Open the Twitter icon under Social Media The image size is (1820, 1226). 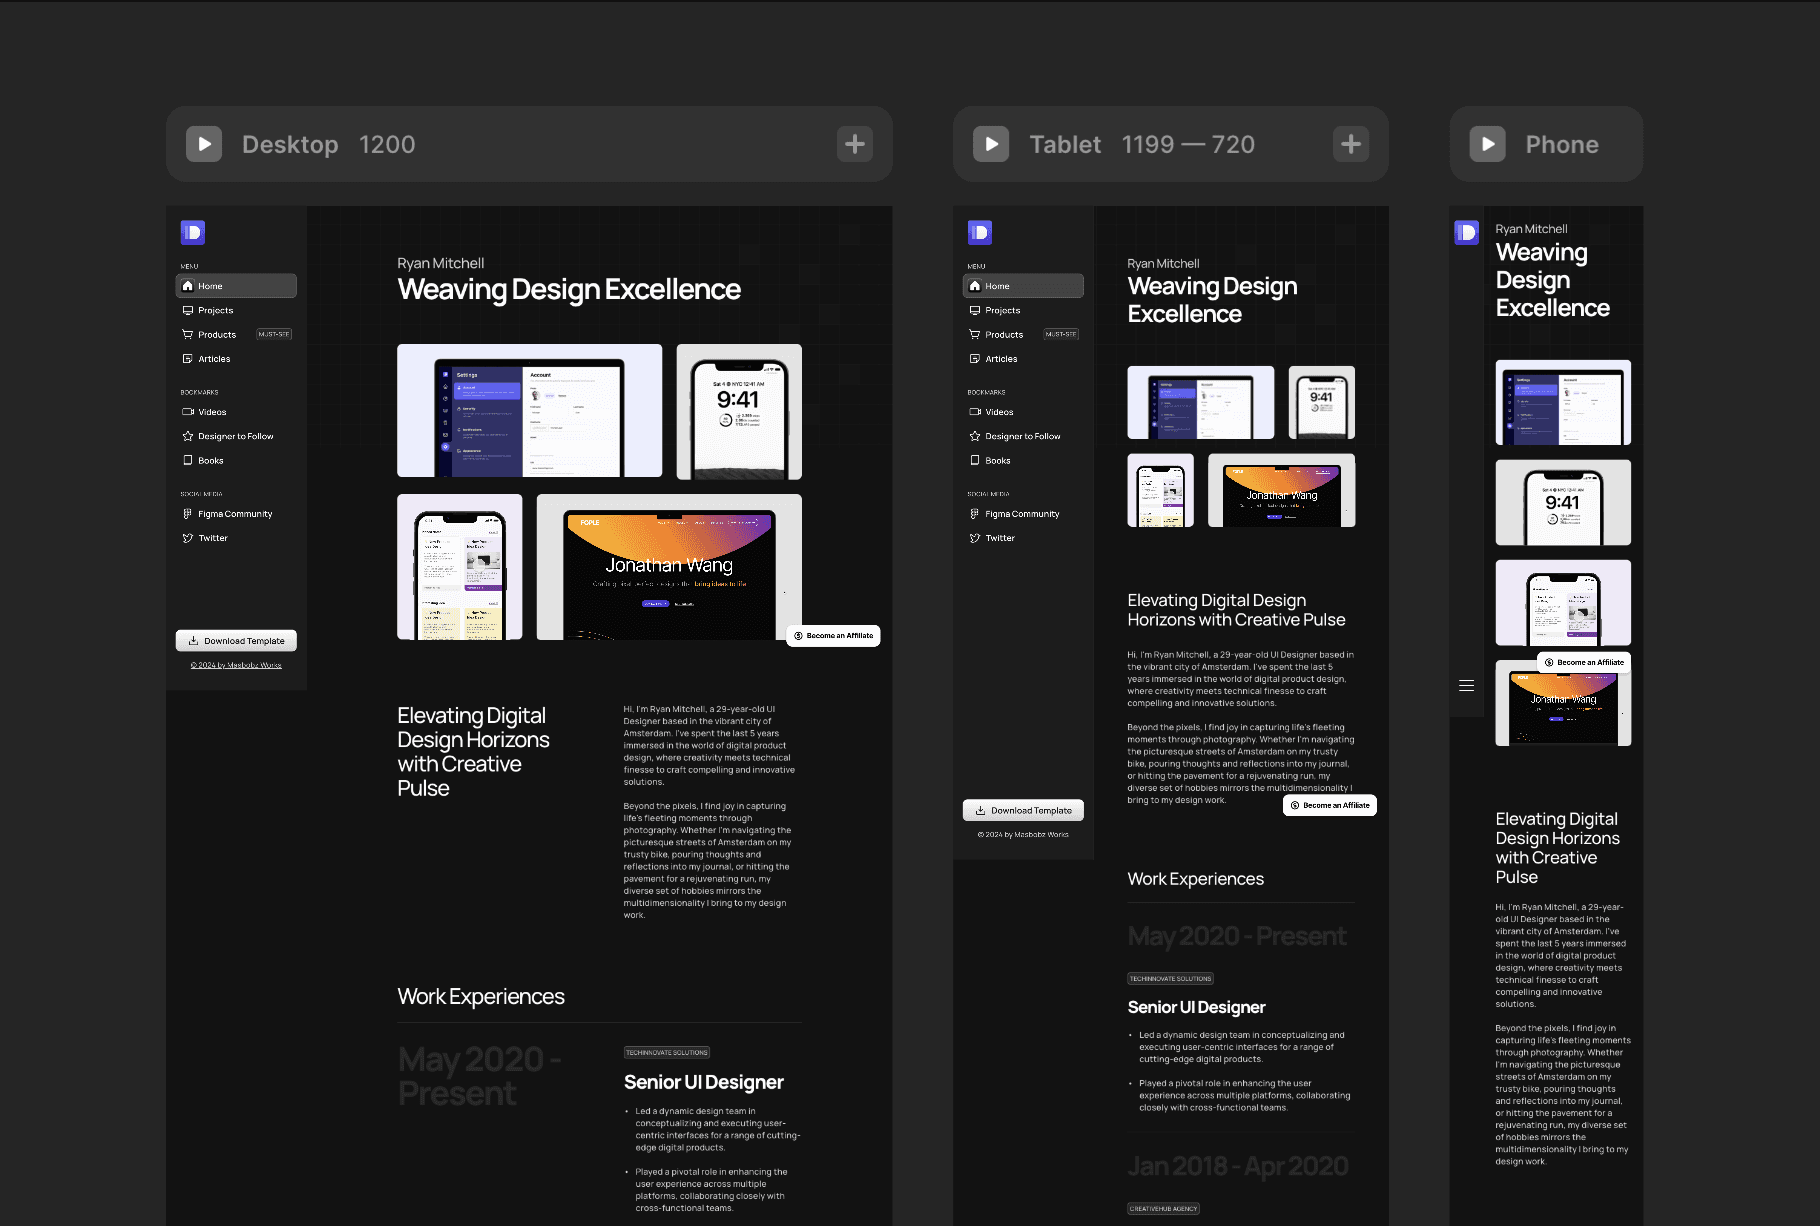[188, 537]
